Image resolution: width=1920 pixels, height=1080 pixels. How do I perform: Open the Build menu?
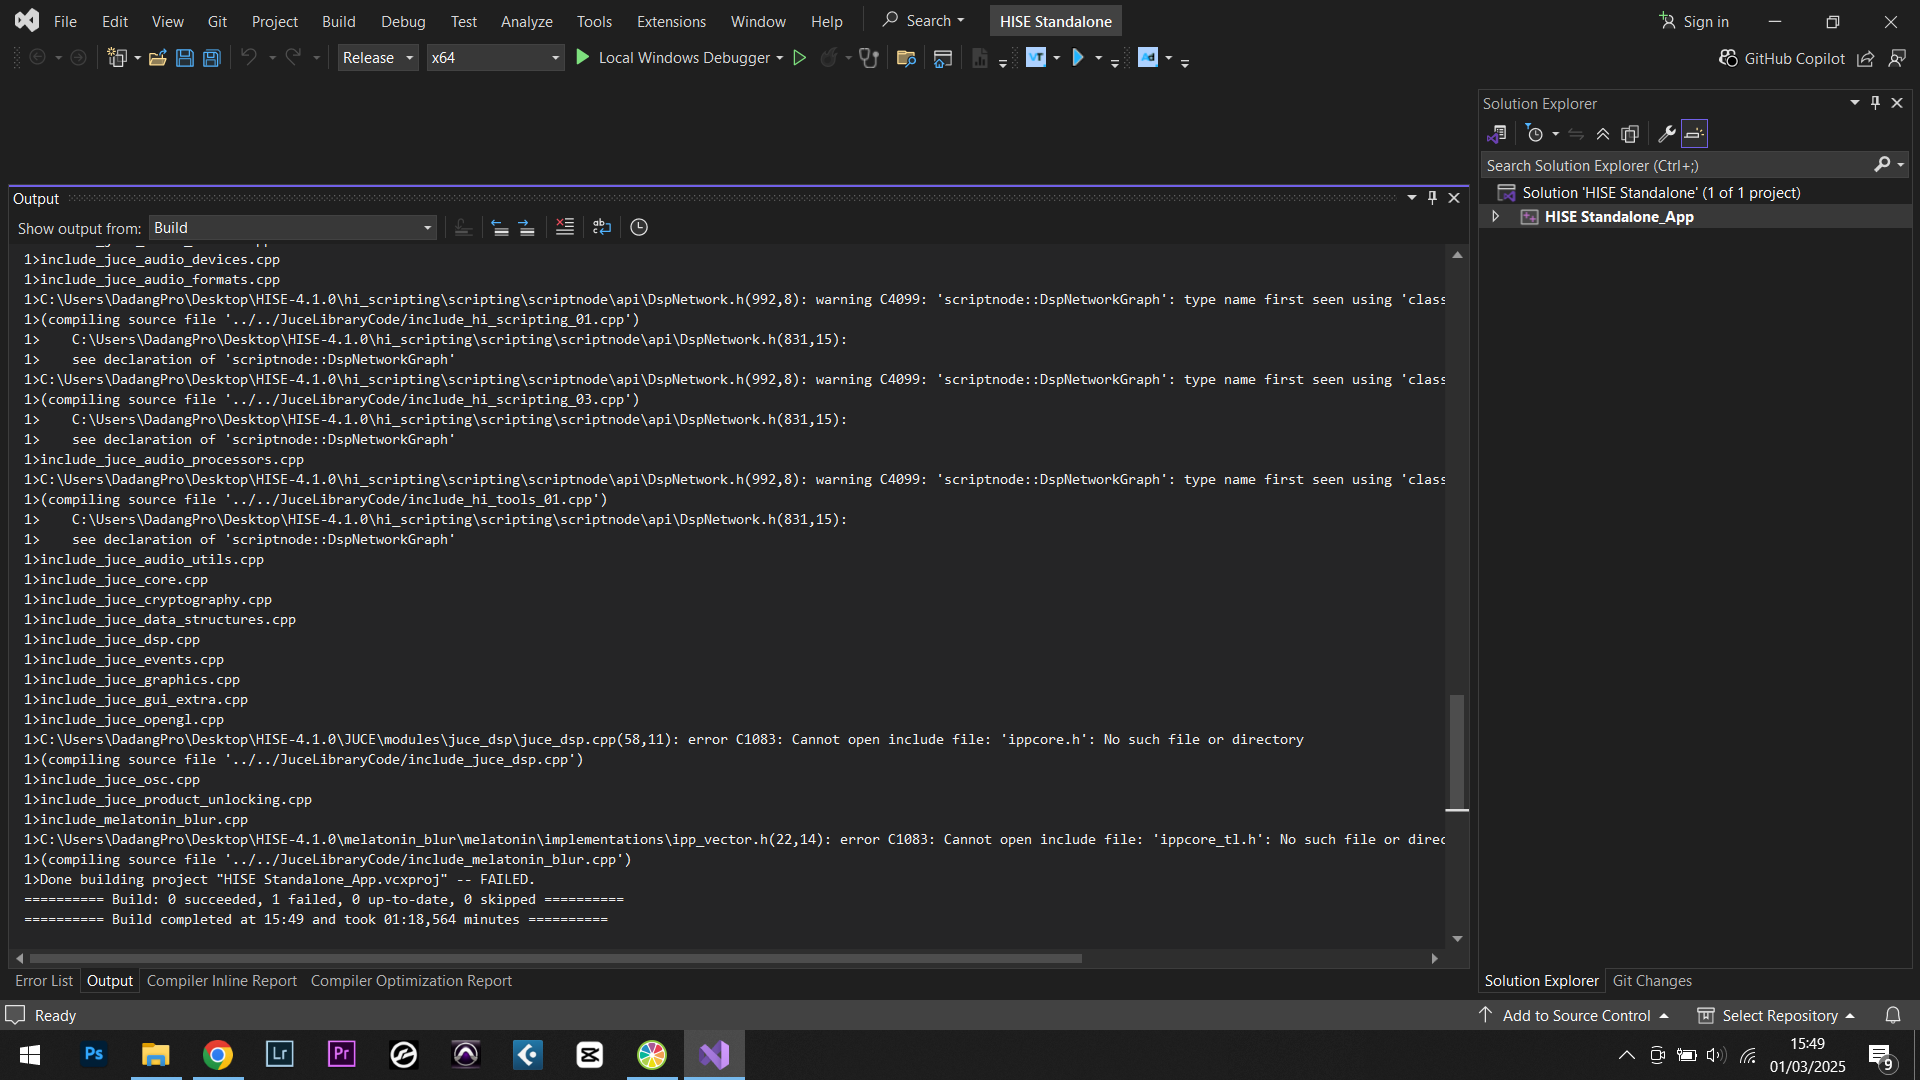point(338,21)
